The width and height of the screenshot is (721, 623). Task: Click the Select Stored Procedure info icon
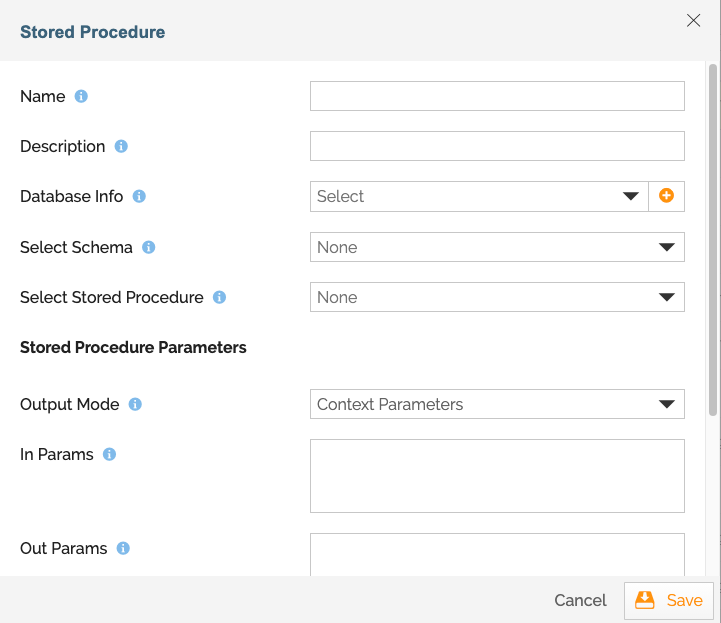point(220,297)
